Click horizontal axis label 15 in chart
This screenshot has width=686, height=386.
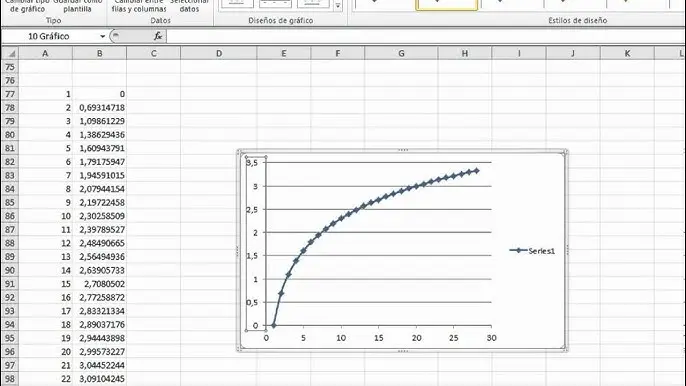coord(378,338)
